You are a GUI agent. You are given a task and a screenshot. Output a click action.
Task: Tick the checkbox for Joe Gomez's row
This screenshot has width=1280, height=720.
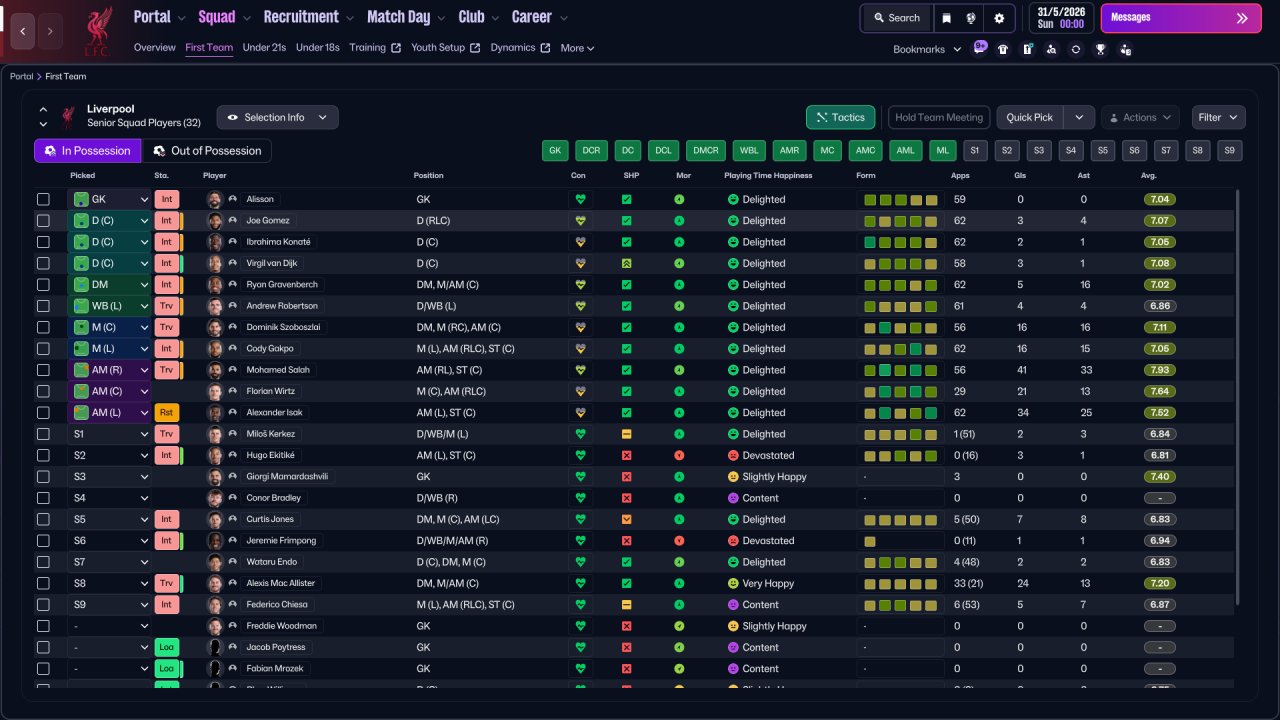pos(43,220)
